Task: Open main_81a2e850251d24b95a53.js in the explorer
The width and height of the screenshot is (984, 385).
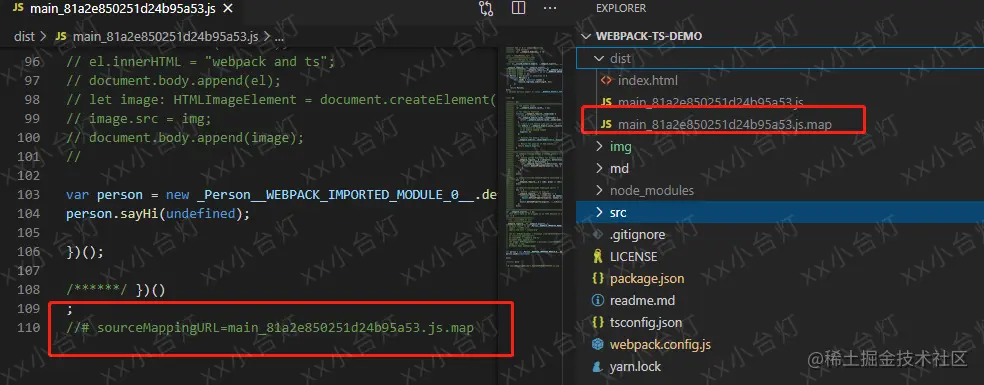Action: pyautogui.click(x=710, y=102)
